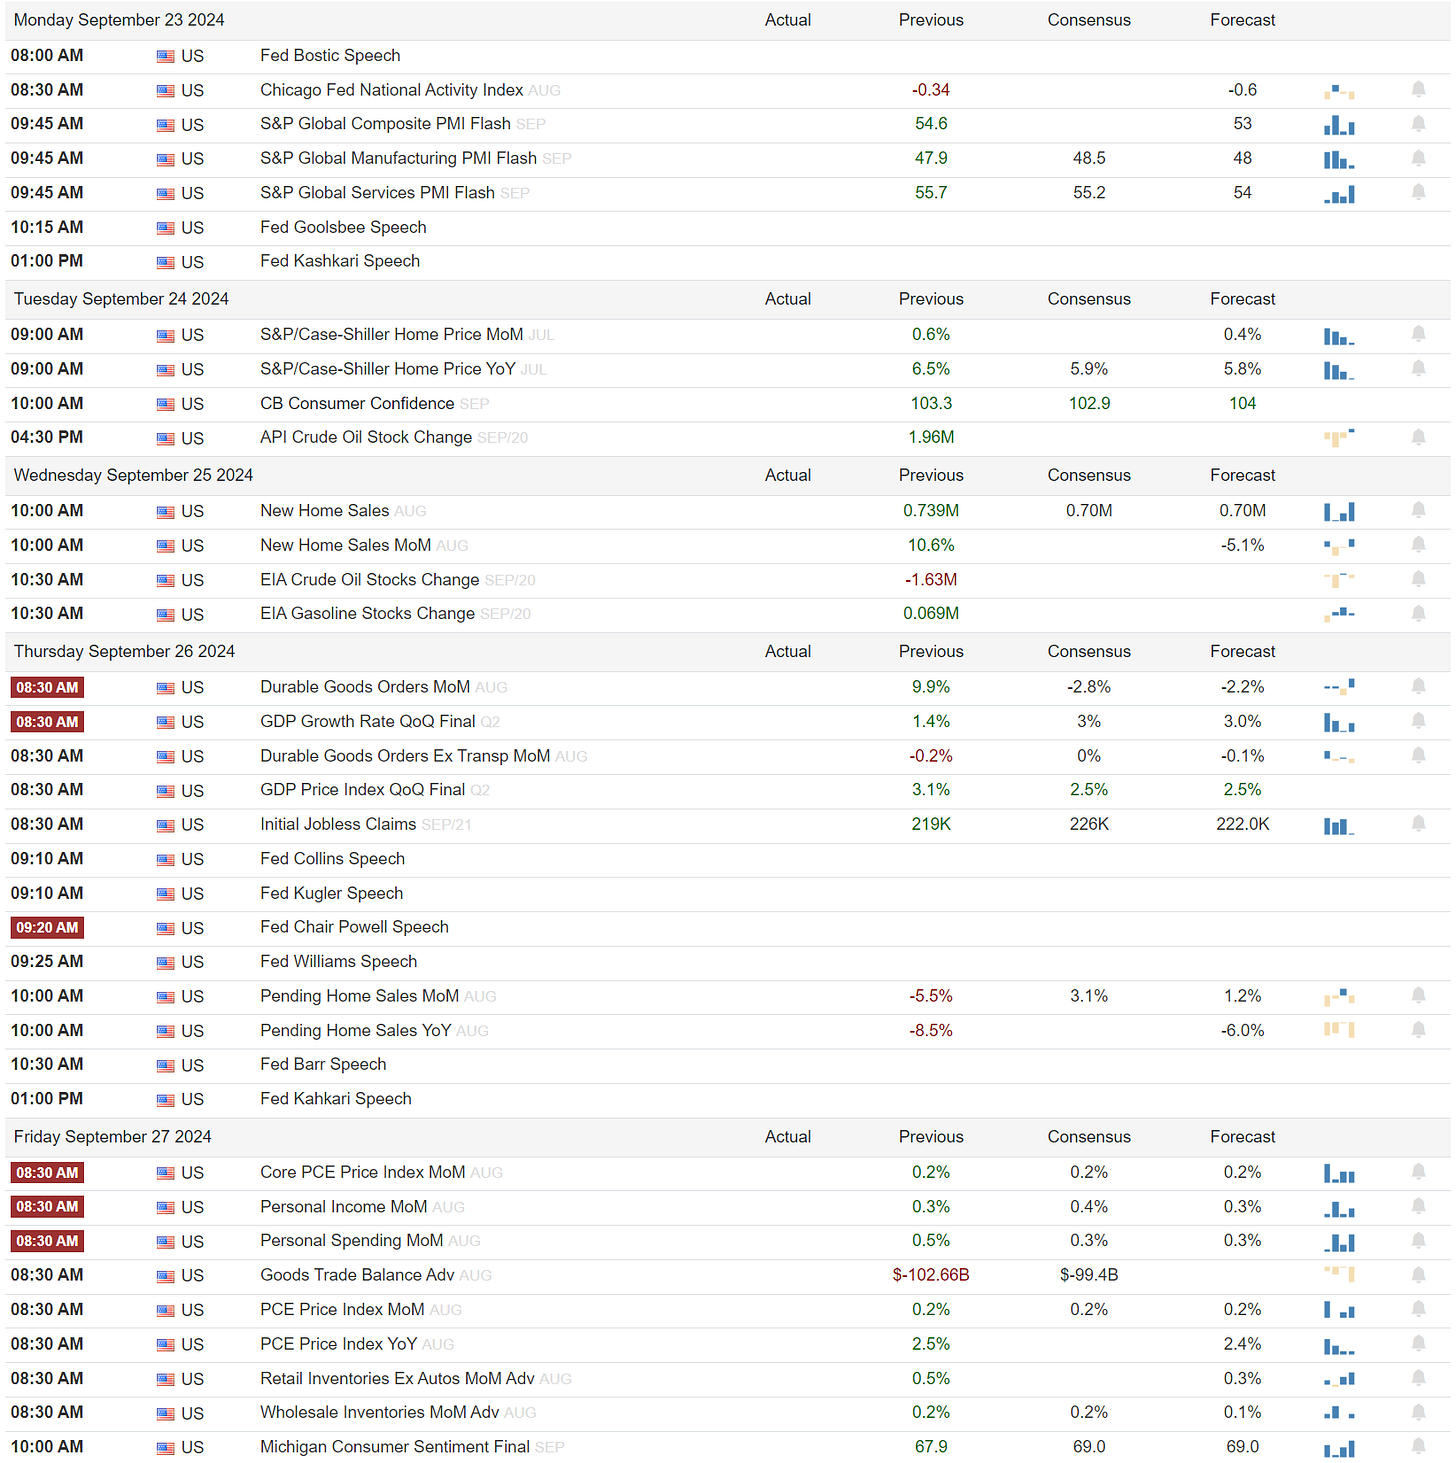Click the forecast value 222.0K
This screenshot has height=1463, width=1456.
1243,824
